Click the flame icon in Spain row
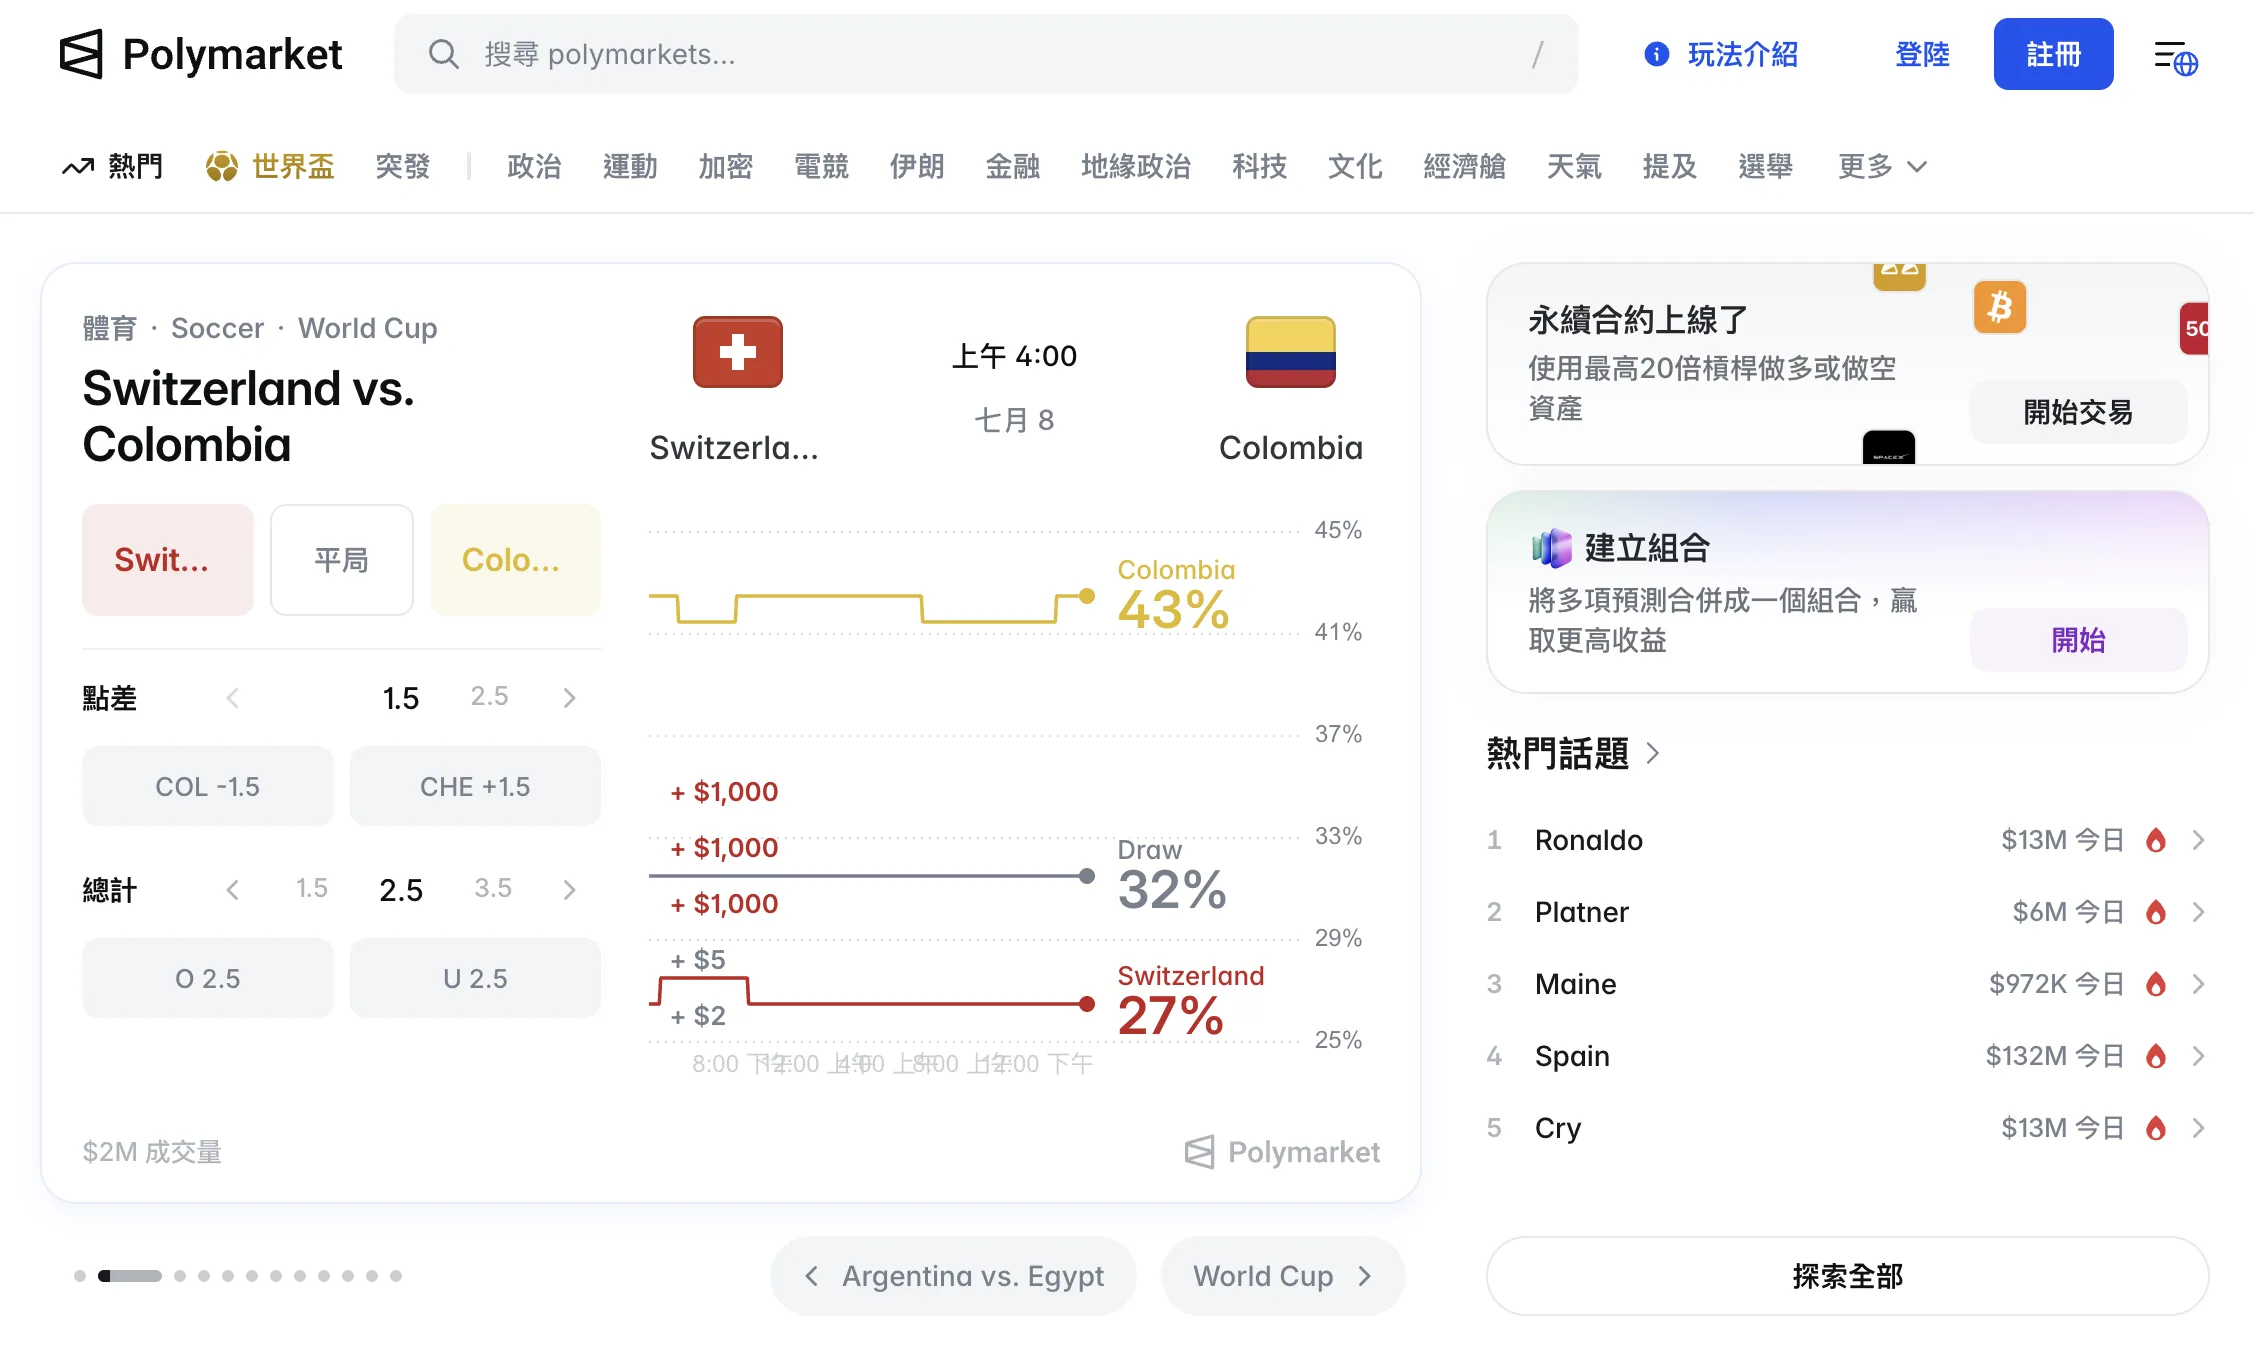 pyautogui.click(x=2156, y=1056)
